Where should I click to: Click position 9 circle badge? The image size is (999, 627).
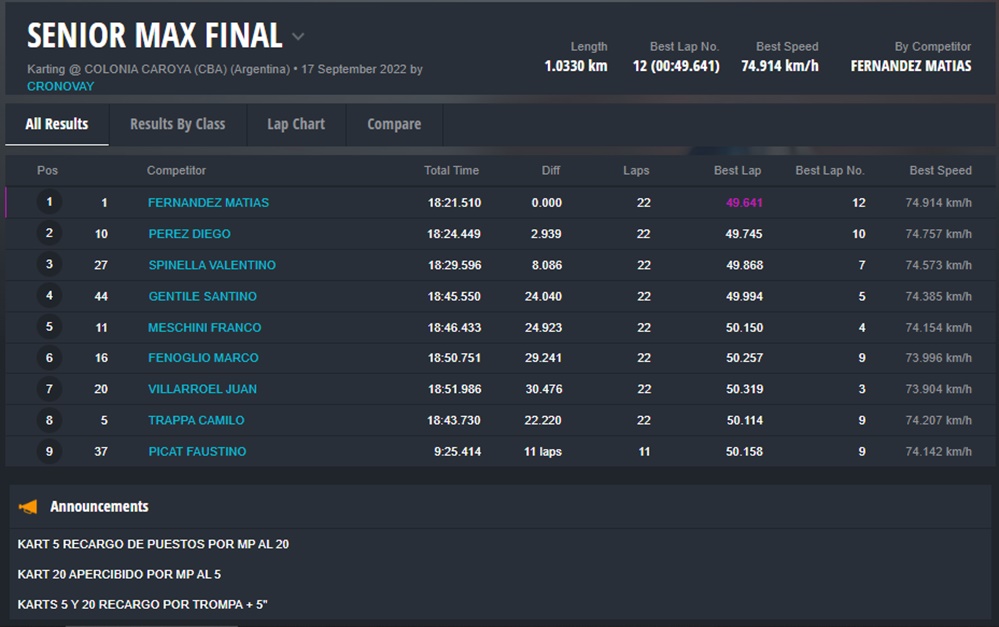click(x=48, y=451)
